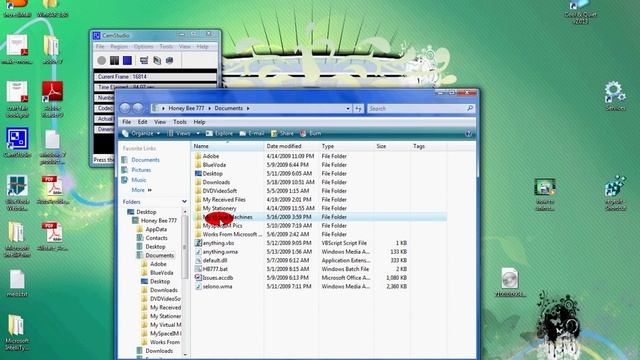Click the blue CamStudio stop button
This screenshot has width=640, height=360.
[x=127, y=60]
